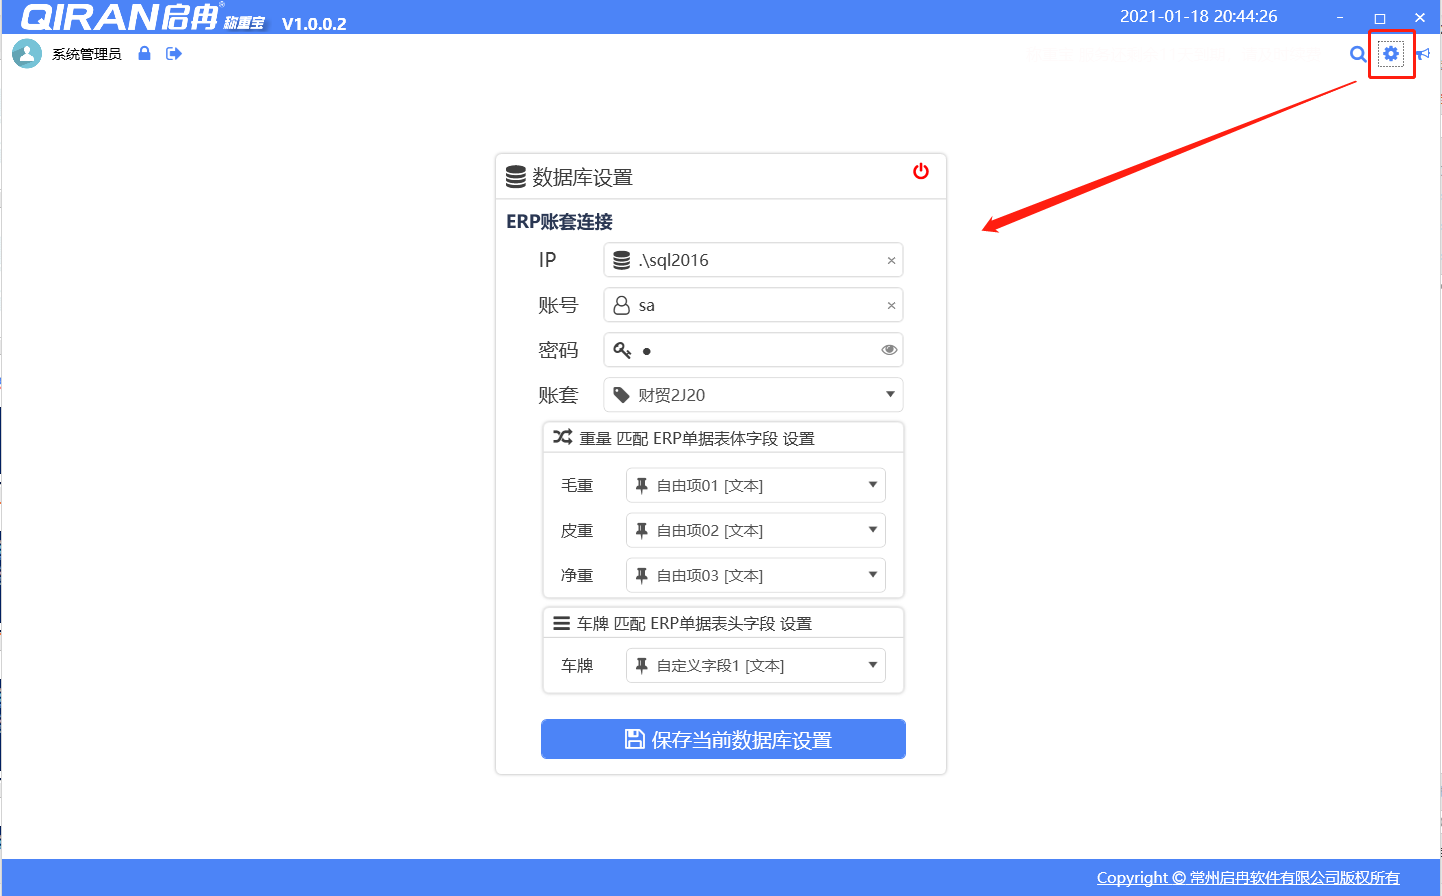Click into the IP input field
This screenshot has height=896, width=1442.
(755, 260)
